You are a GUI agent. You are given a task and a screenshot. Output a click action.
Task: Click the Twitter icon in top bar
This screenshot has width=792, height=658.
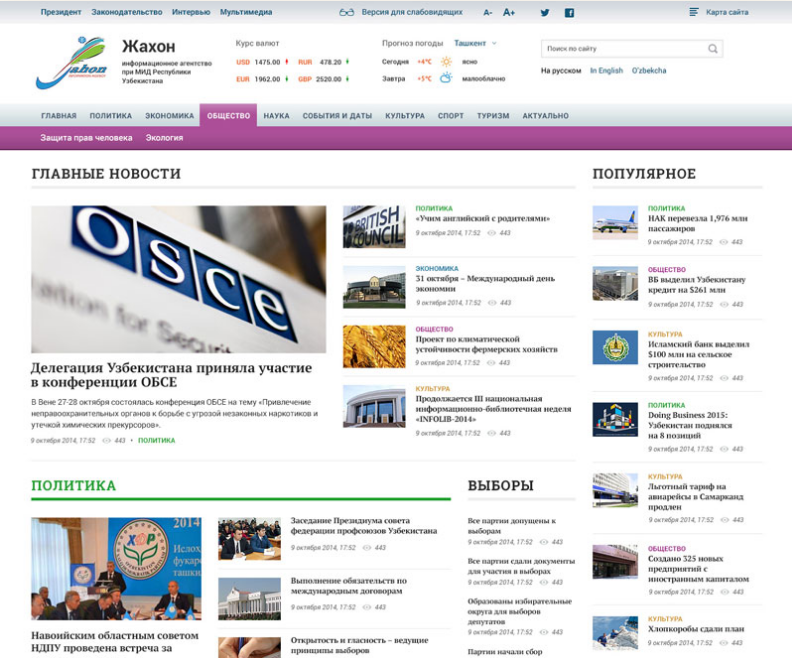(x=544, y=13)
